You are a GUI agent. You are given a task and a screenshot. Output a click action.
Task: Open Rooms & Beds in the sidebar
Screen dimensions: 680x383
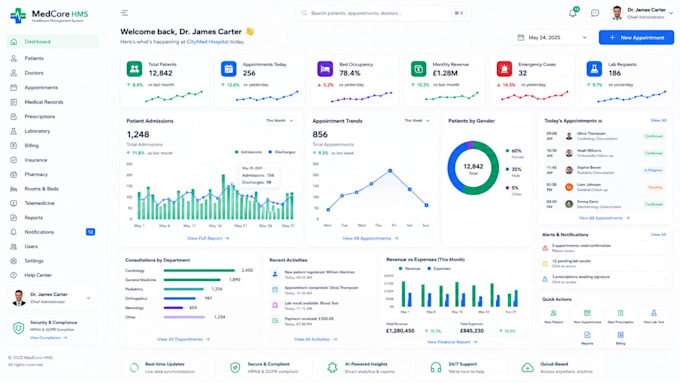click(52, 189)
